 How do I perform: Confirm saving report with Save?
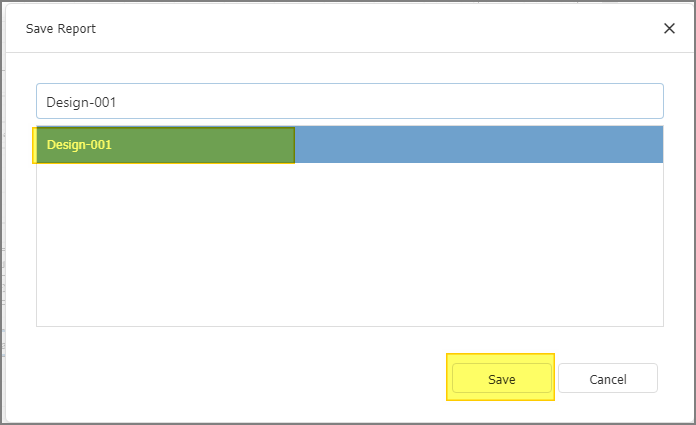click(x=501, y=378)
